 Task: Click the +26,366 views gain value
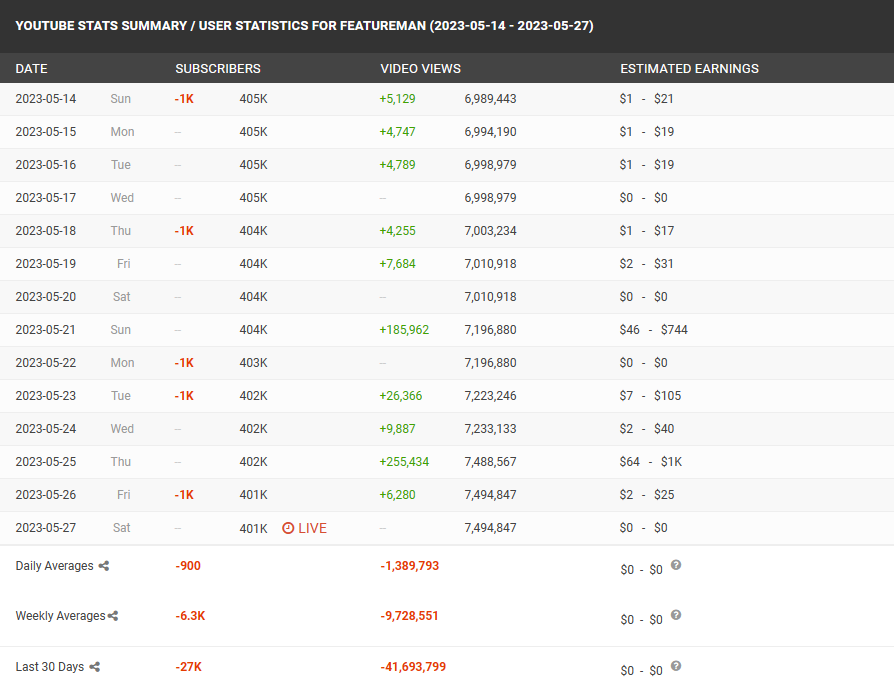click(x=401, y=396)
